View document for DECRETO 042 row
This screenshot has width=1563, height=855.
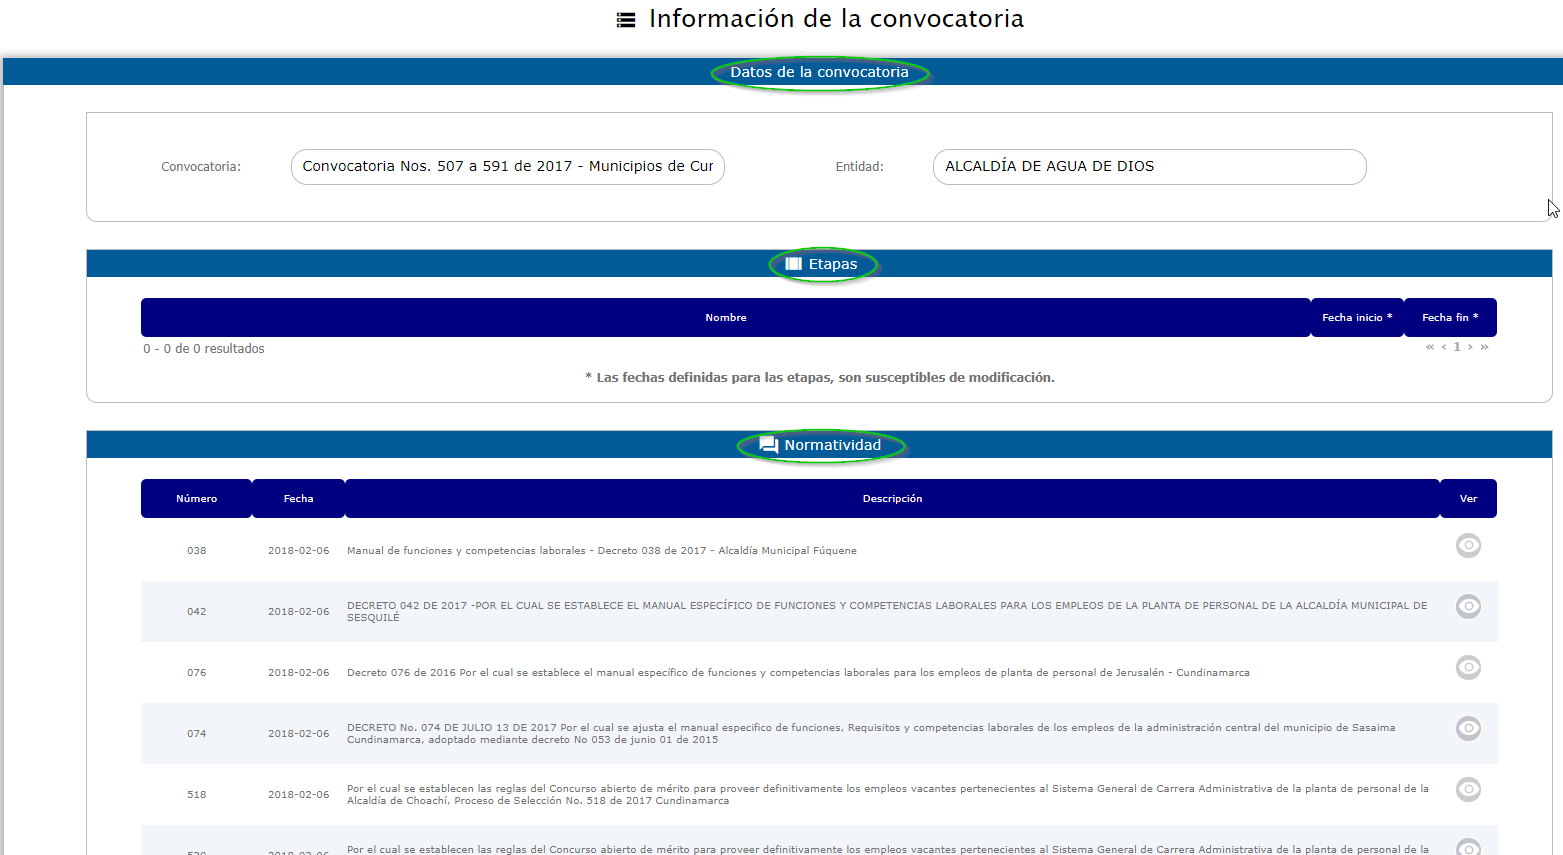(x=1468, y=607)
